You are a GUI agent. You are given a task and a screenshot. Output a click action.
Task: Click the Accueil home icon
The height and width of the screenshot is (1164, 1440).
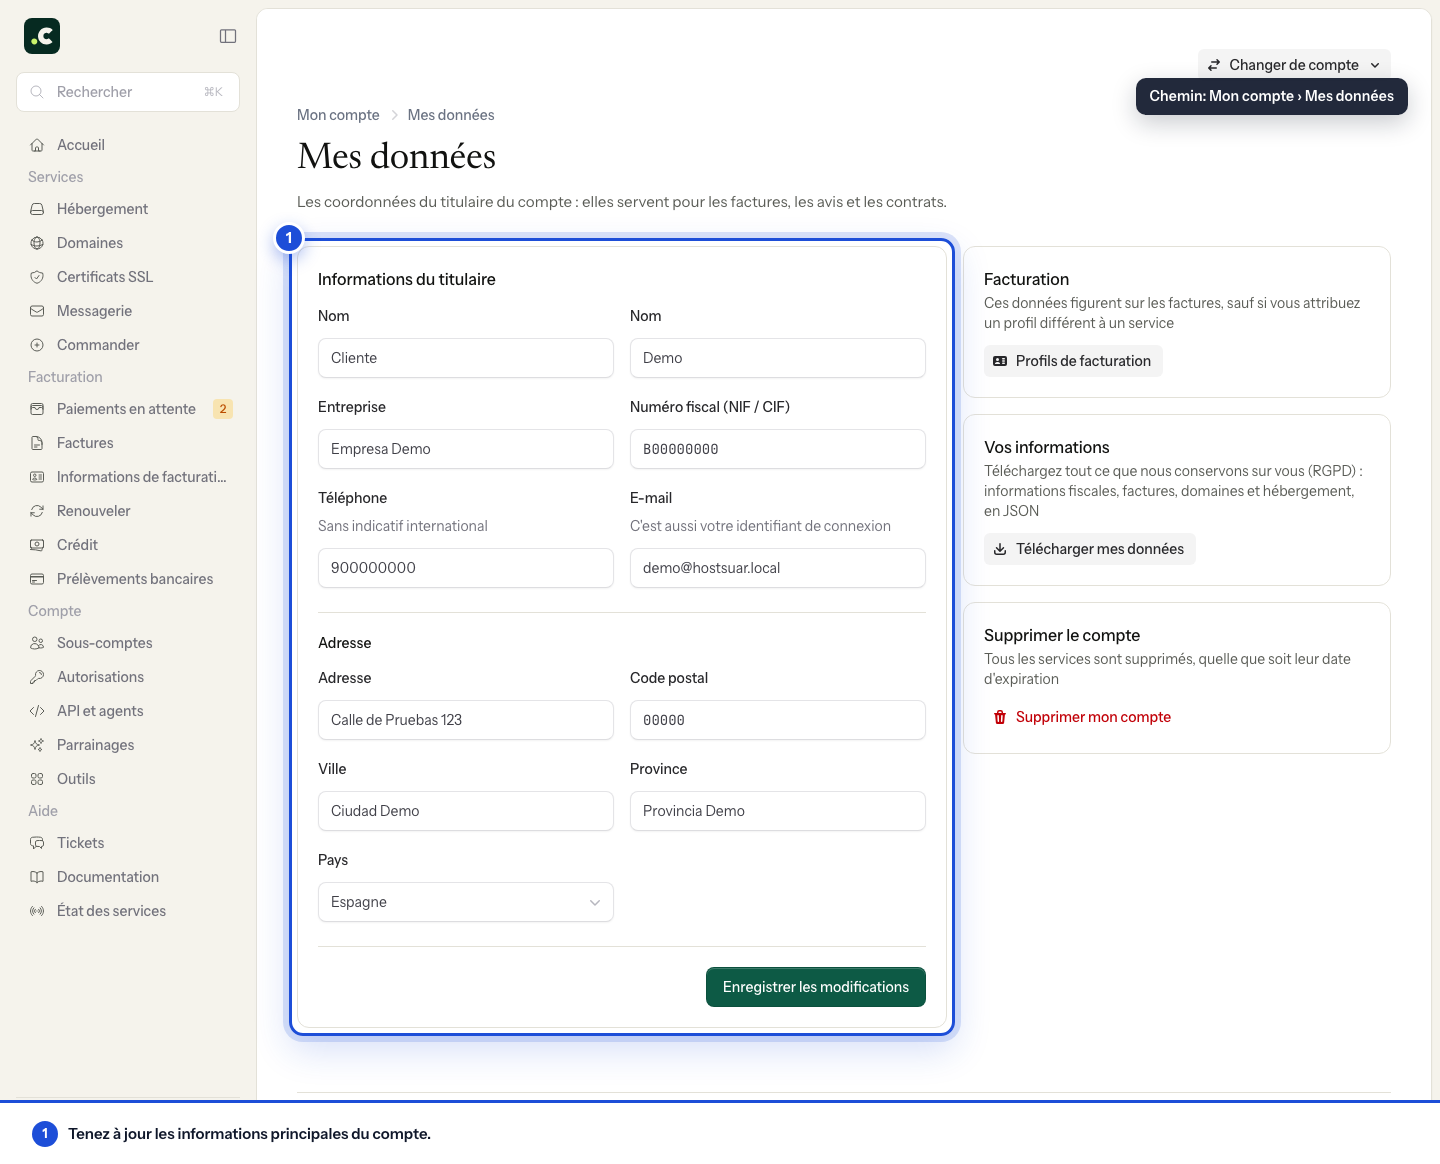[x=37, y=145]
